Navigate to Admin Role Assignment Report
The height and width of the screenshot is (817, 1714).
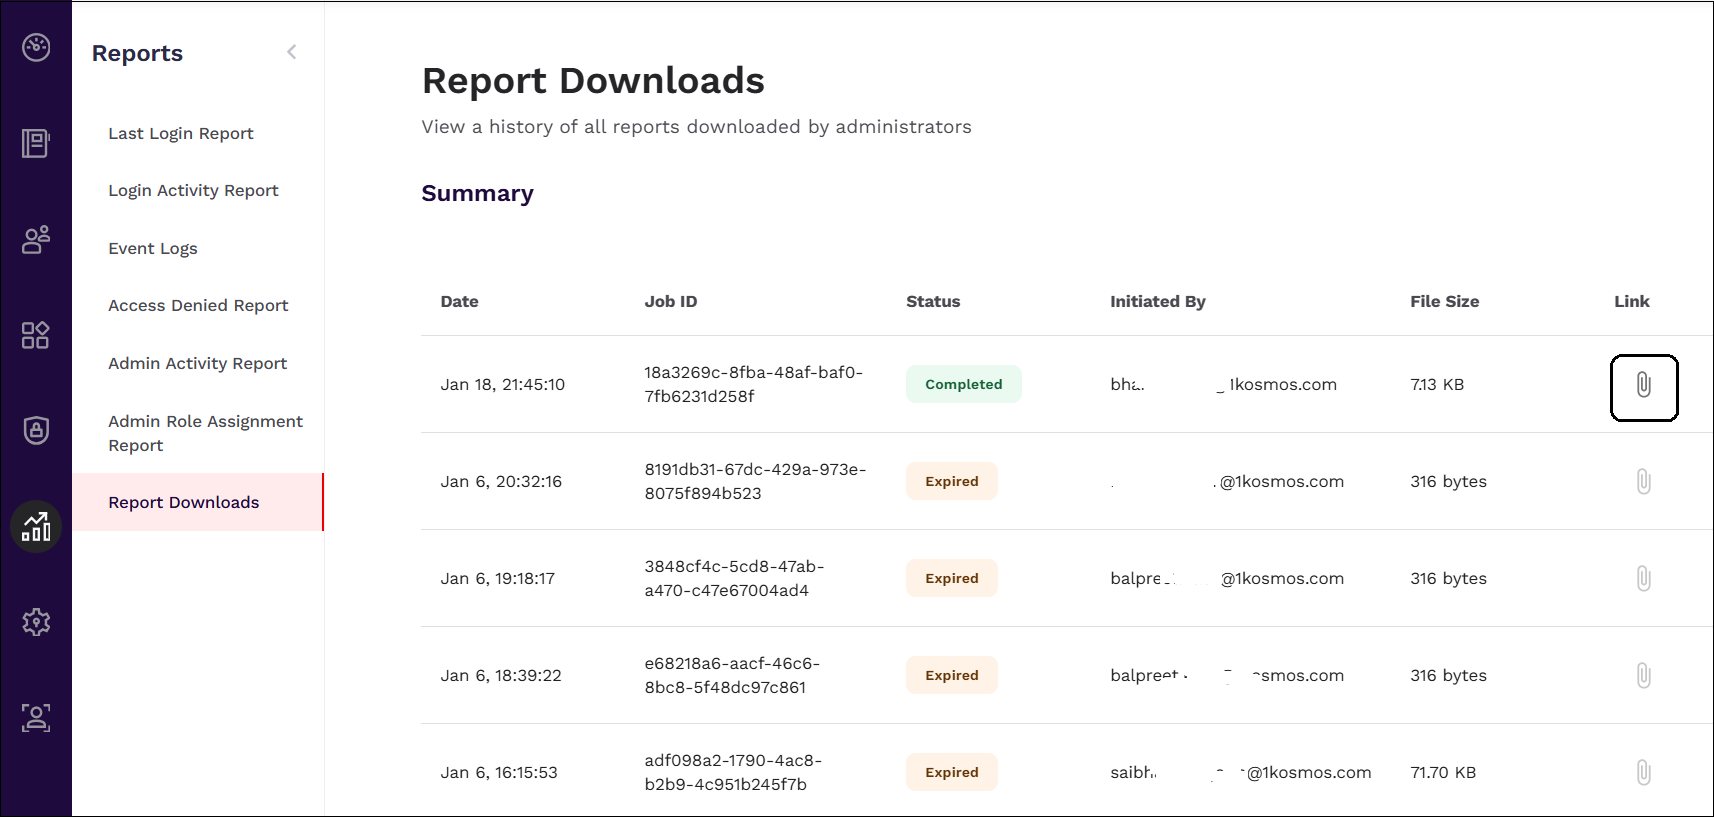pos(205,433)
